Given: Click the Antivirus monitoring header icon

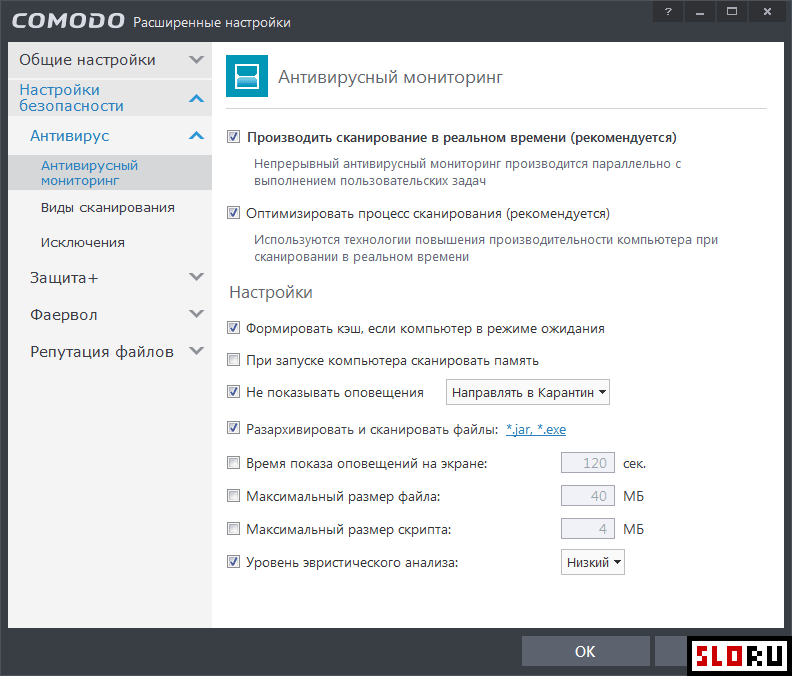Looking at the screenshot, I should click(246, 76).
